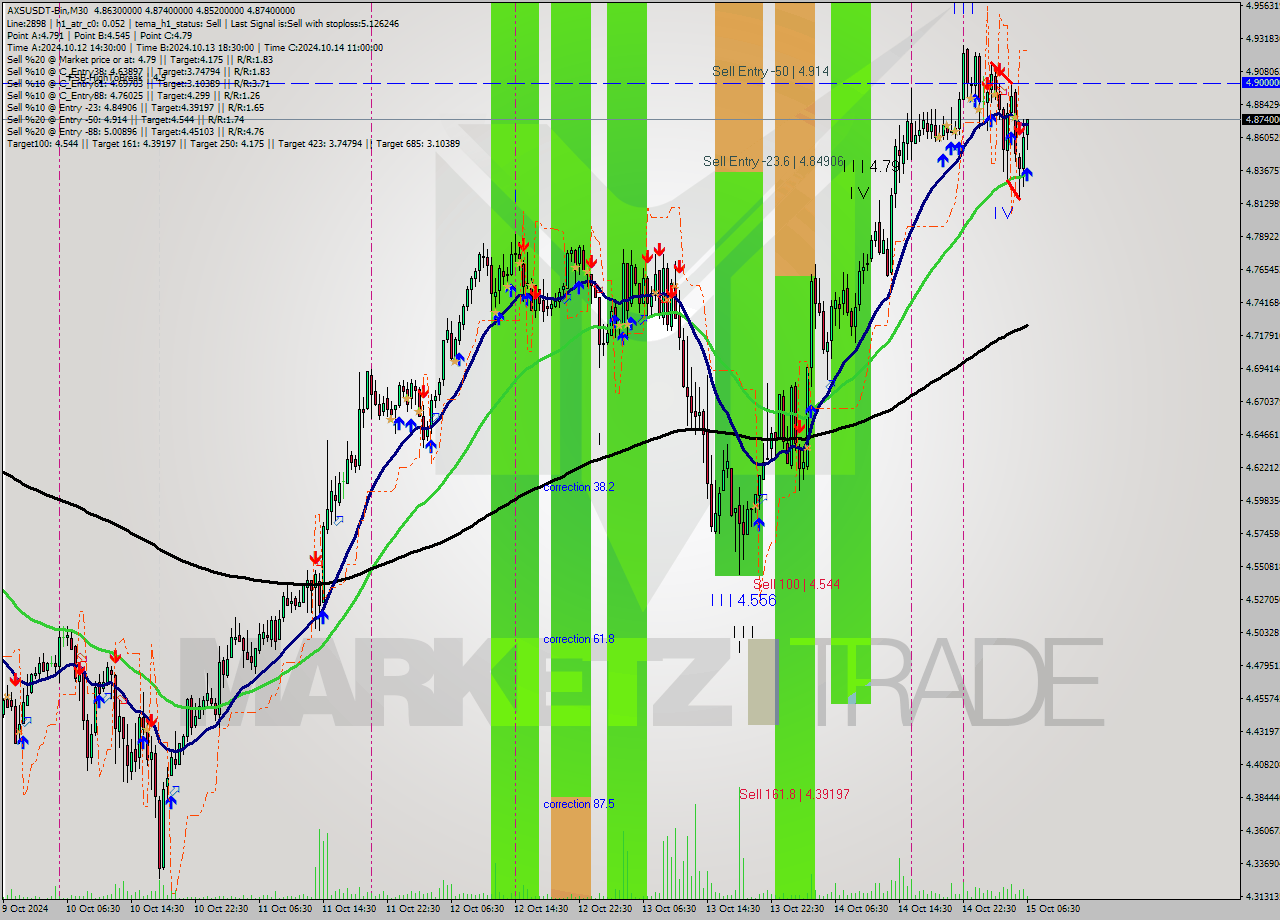The width and height of the screenshot is (1280, 920).
Task: Select the 'Target100: 4.544' targets line
Action: [x=233, y=144]
